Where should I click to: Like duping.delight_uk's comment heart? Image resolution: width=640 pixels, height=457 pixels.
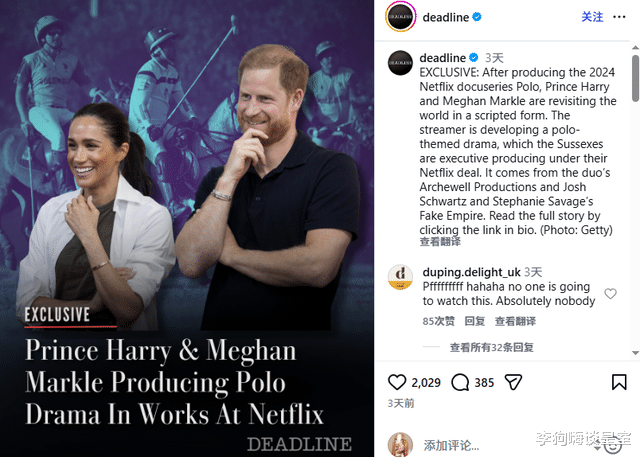[x=610, y=293]
